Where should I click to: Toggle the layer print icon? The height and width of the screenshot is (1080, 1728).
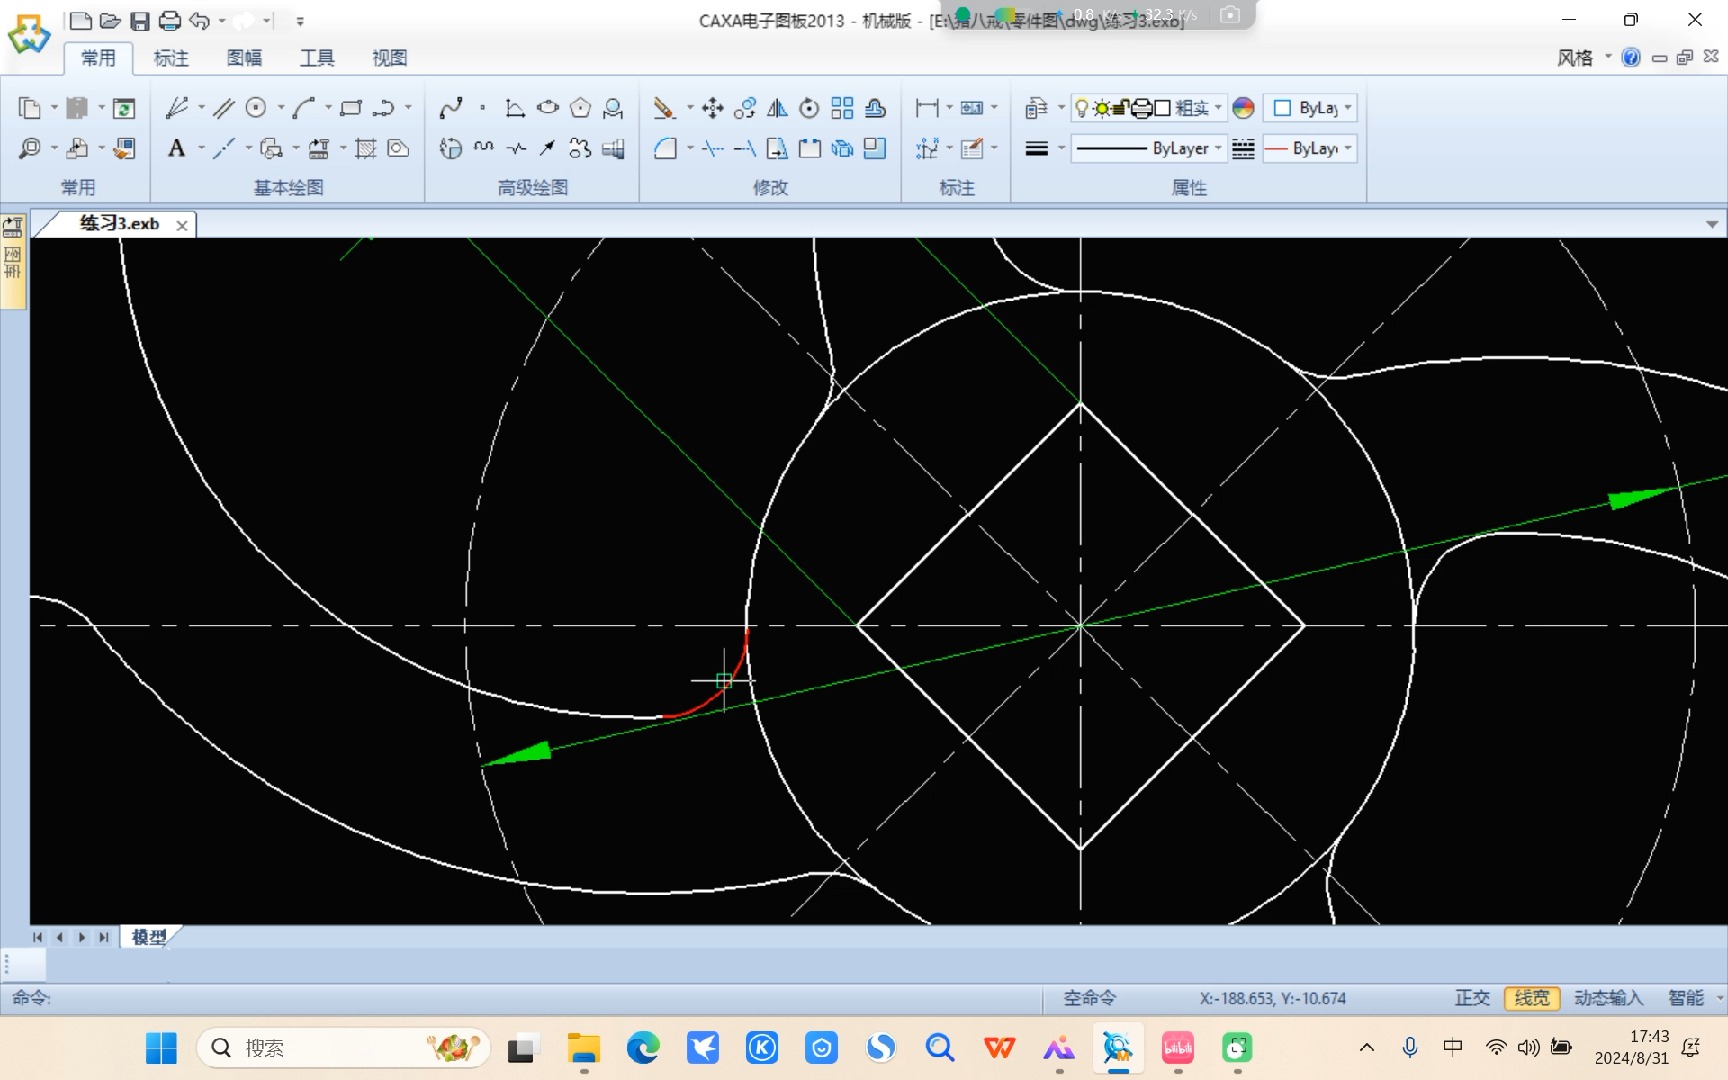click(x=1142, y=107)
